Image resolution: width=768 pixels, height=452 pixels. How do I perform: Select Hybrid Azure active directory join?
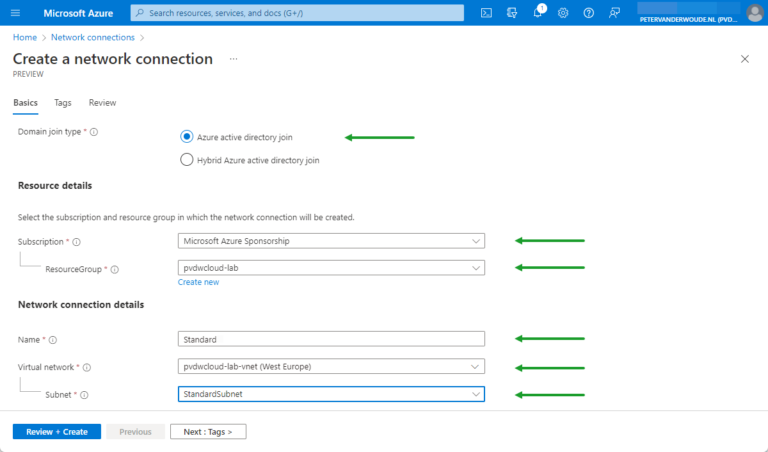(187, 159)
